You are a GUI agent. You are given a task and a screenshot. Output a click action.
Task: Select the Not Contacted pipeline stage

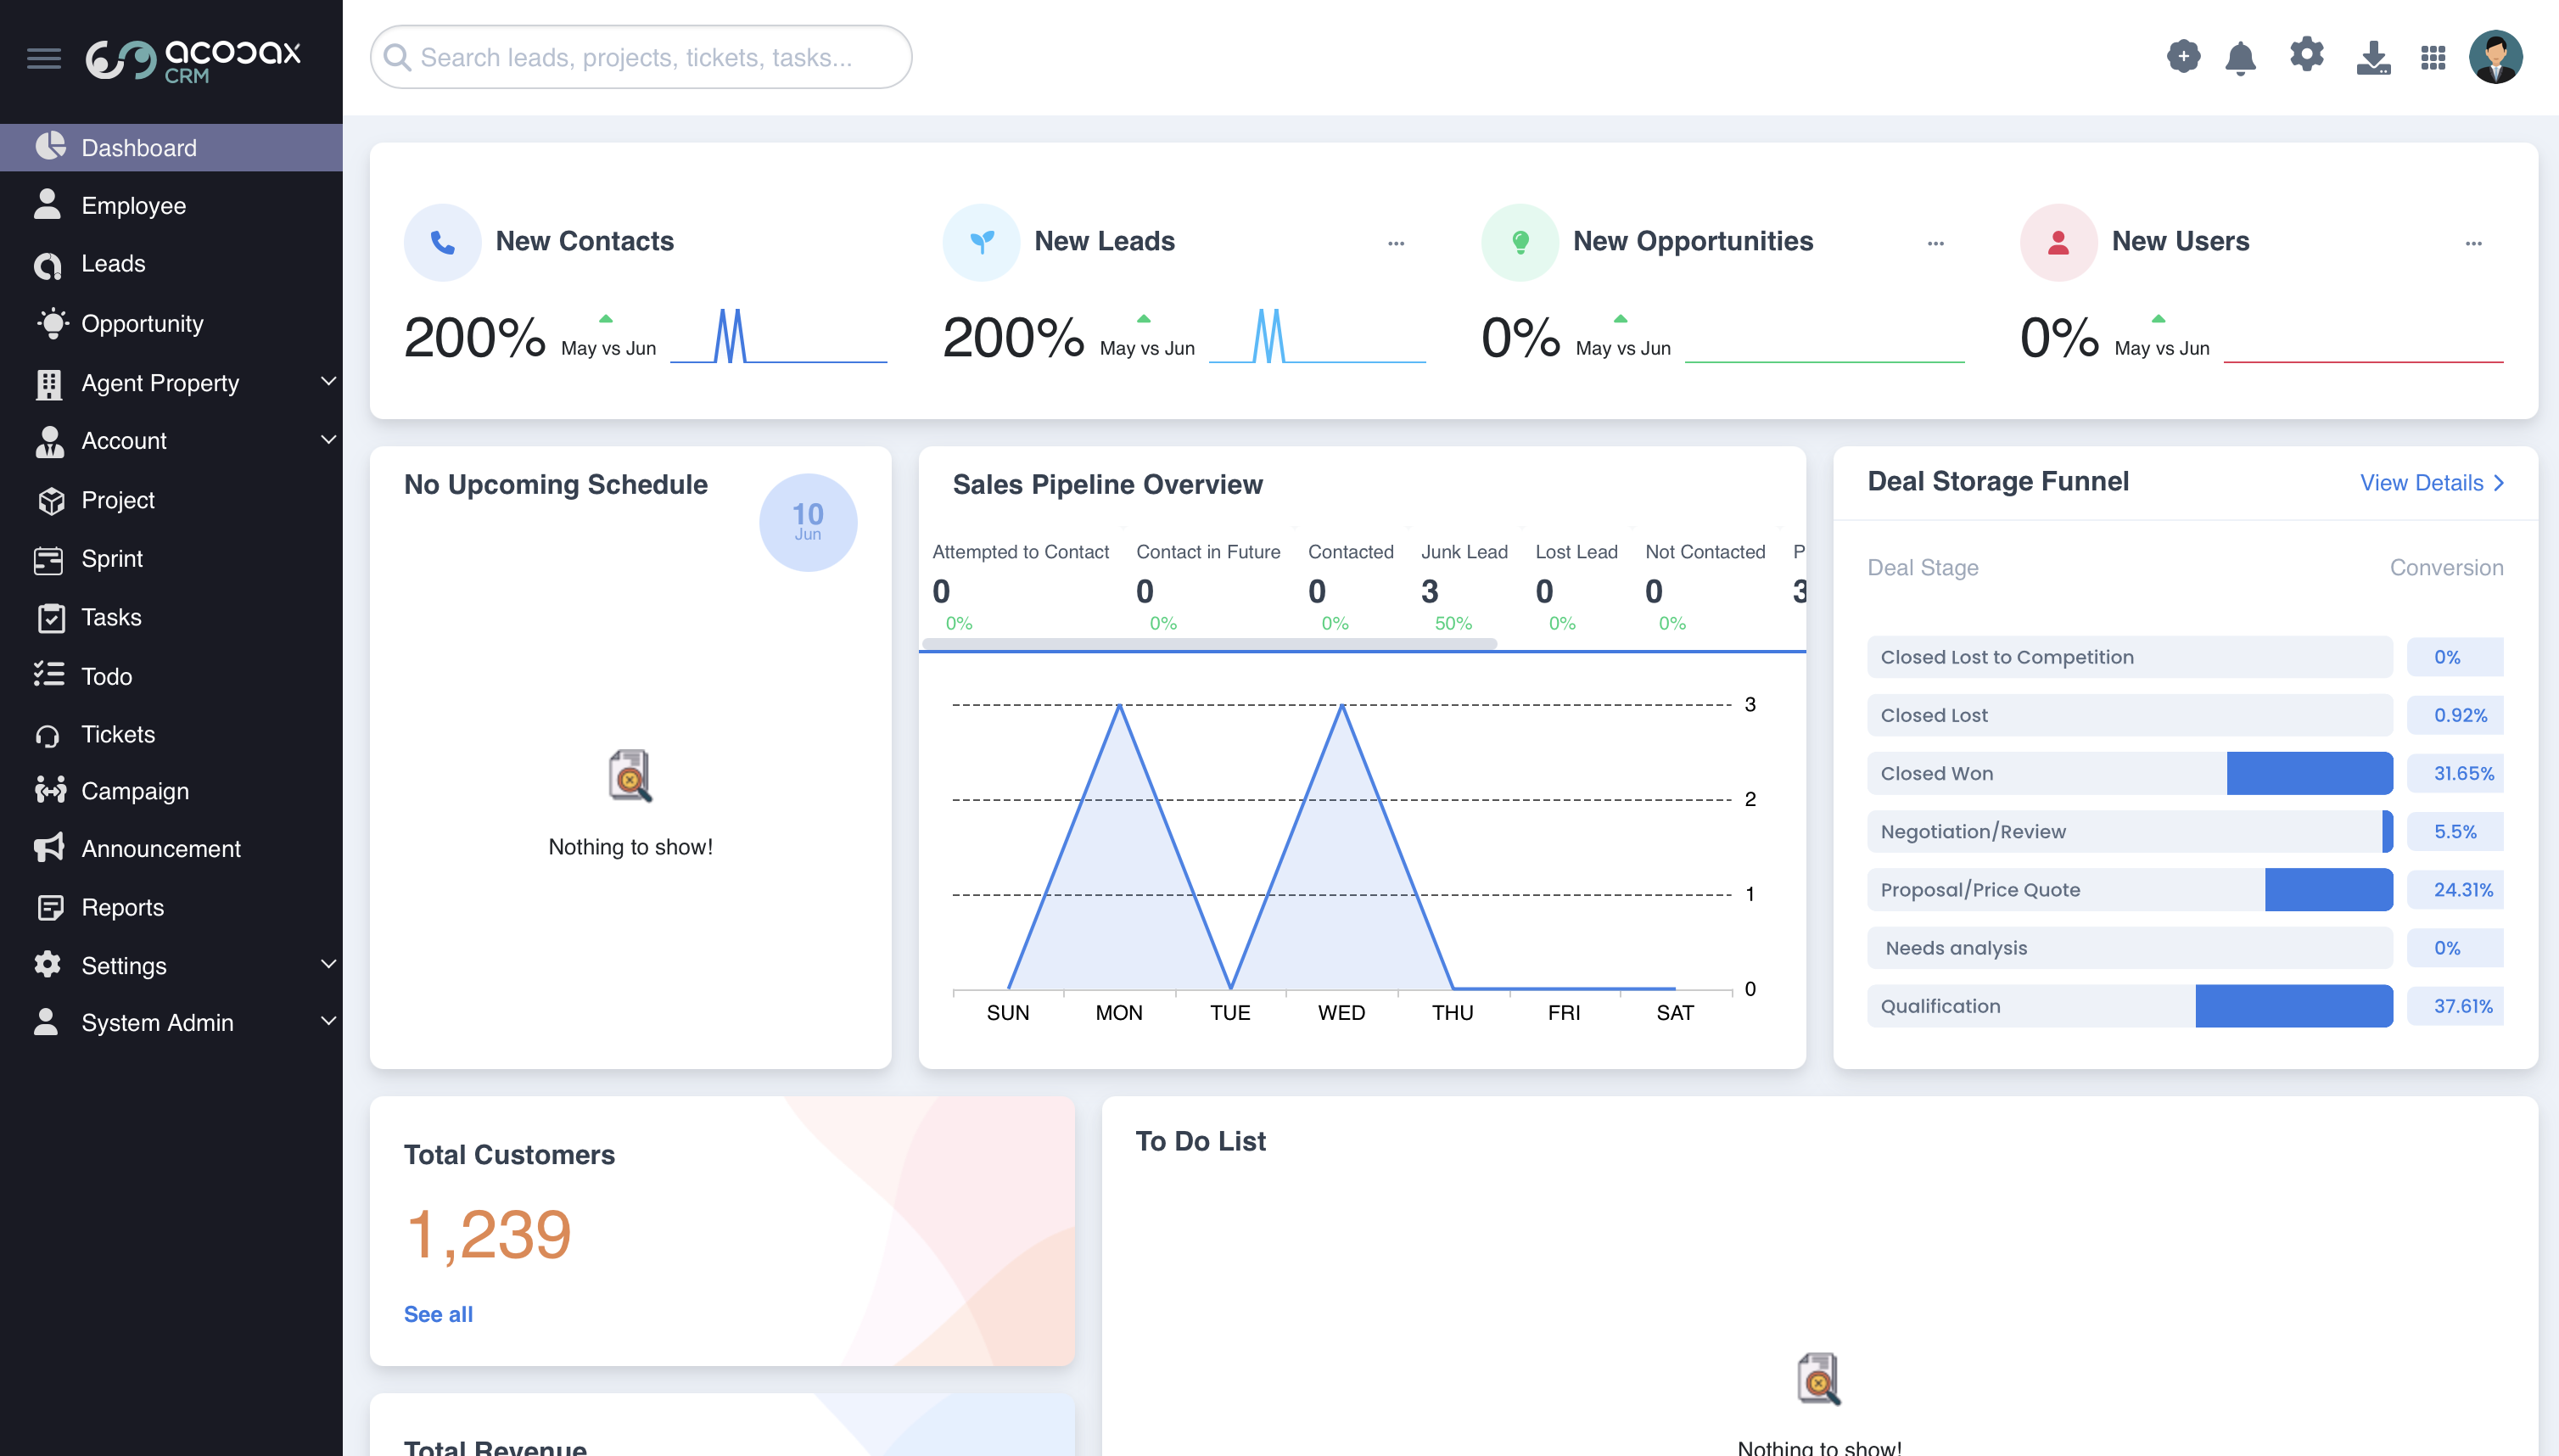click(x=1705, y=588)
